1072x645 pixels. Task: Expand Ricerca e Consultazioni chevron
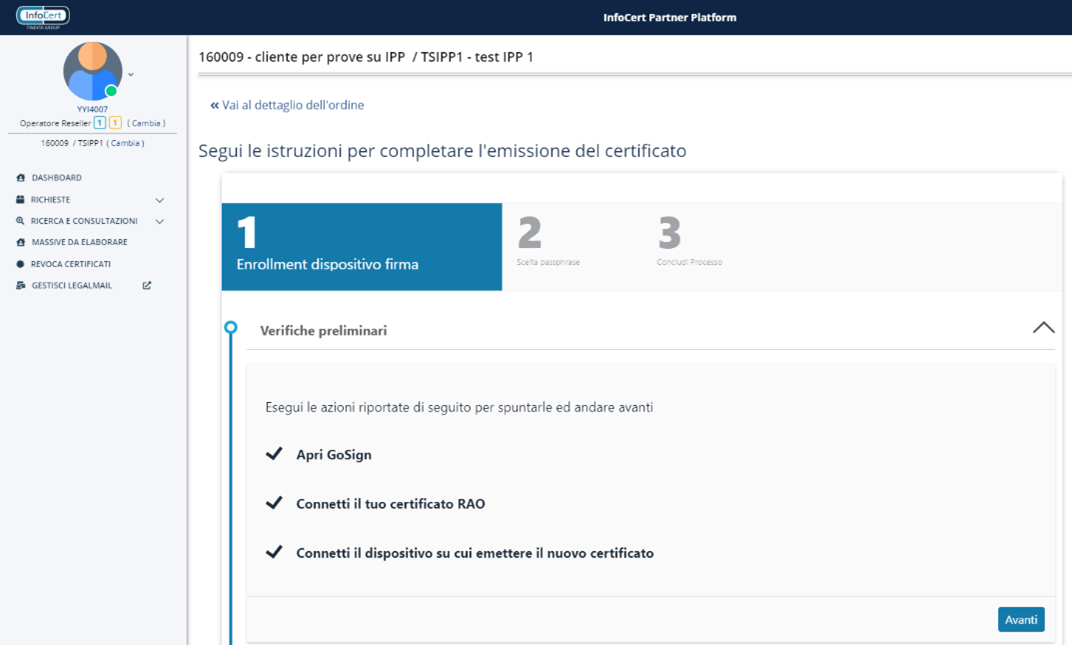tap(159, 222)
